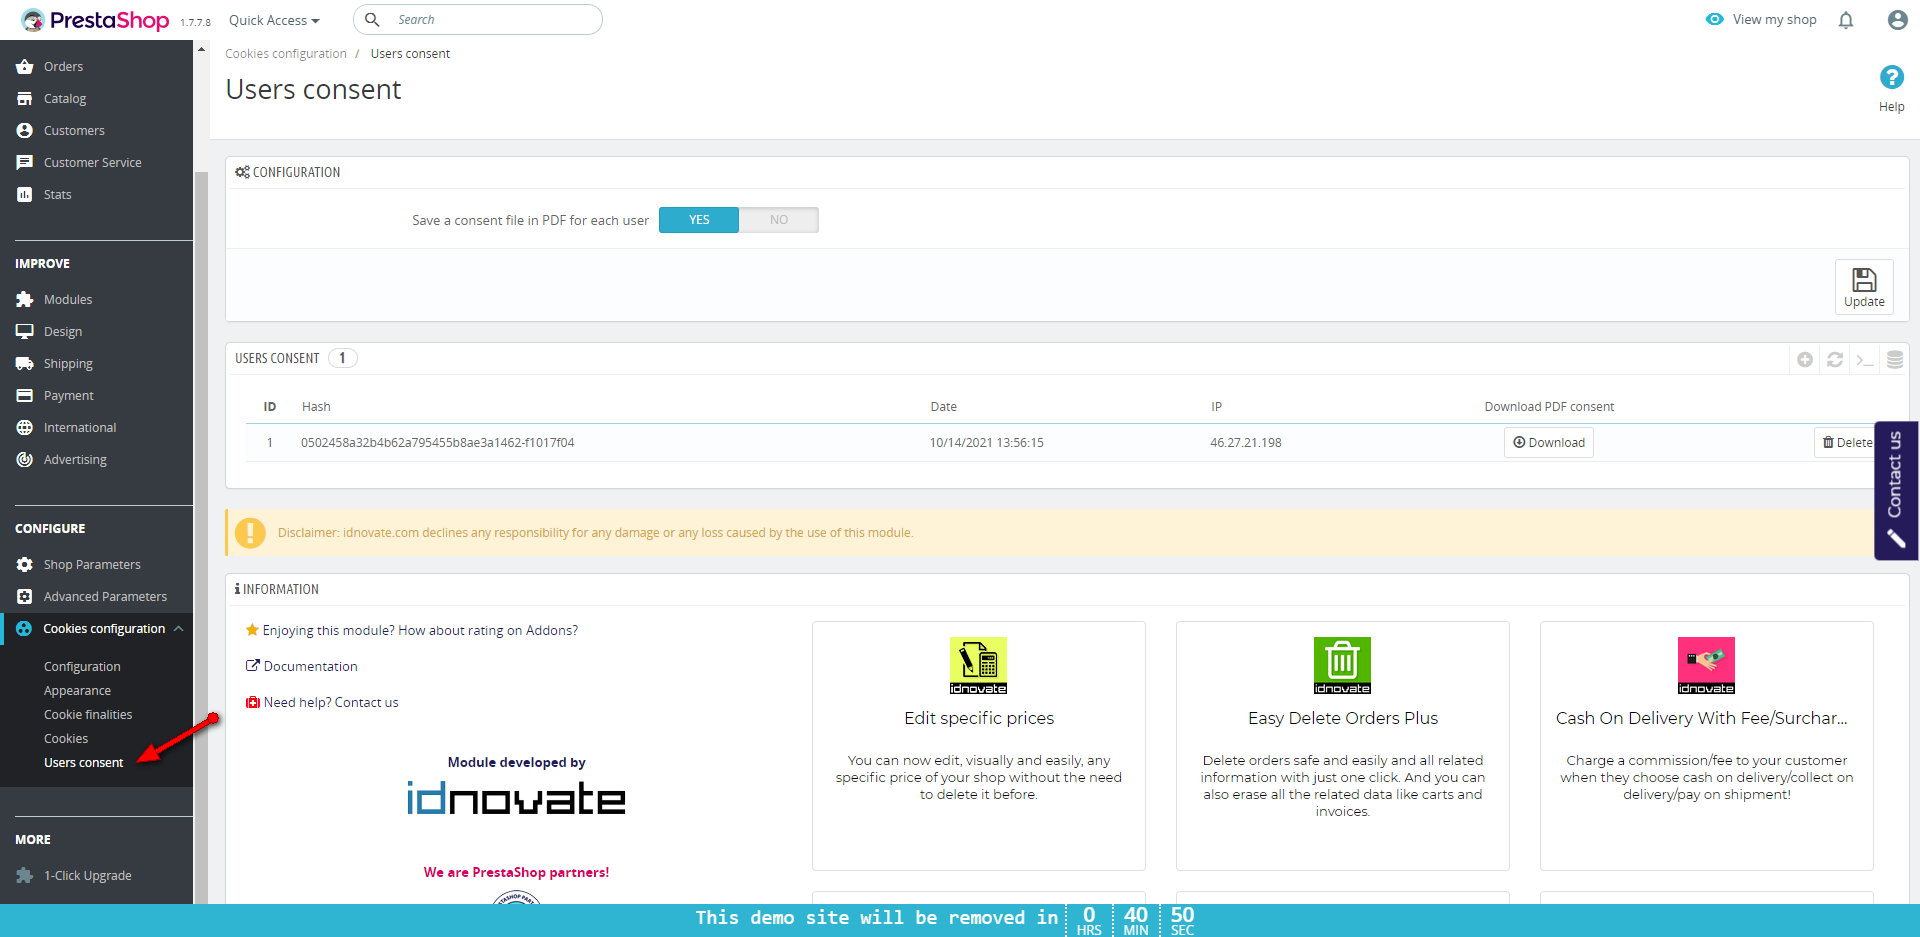Click the Modules puzzle icon
Viewport: 1920px width, 937px height.
[25, 300]
